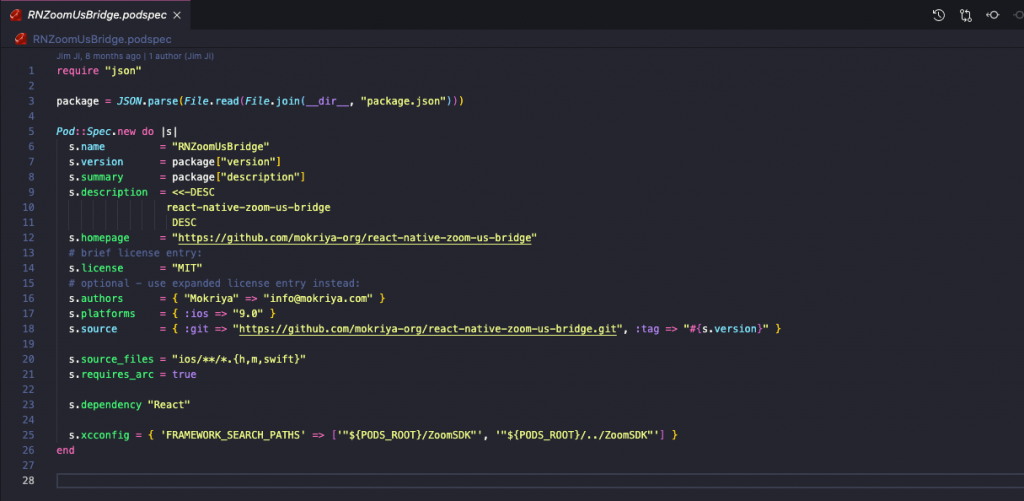Click the info@mokriya.com email string

coord(316,298)
